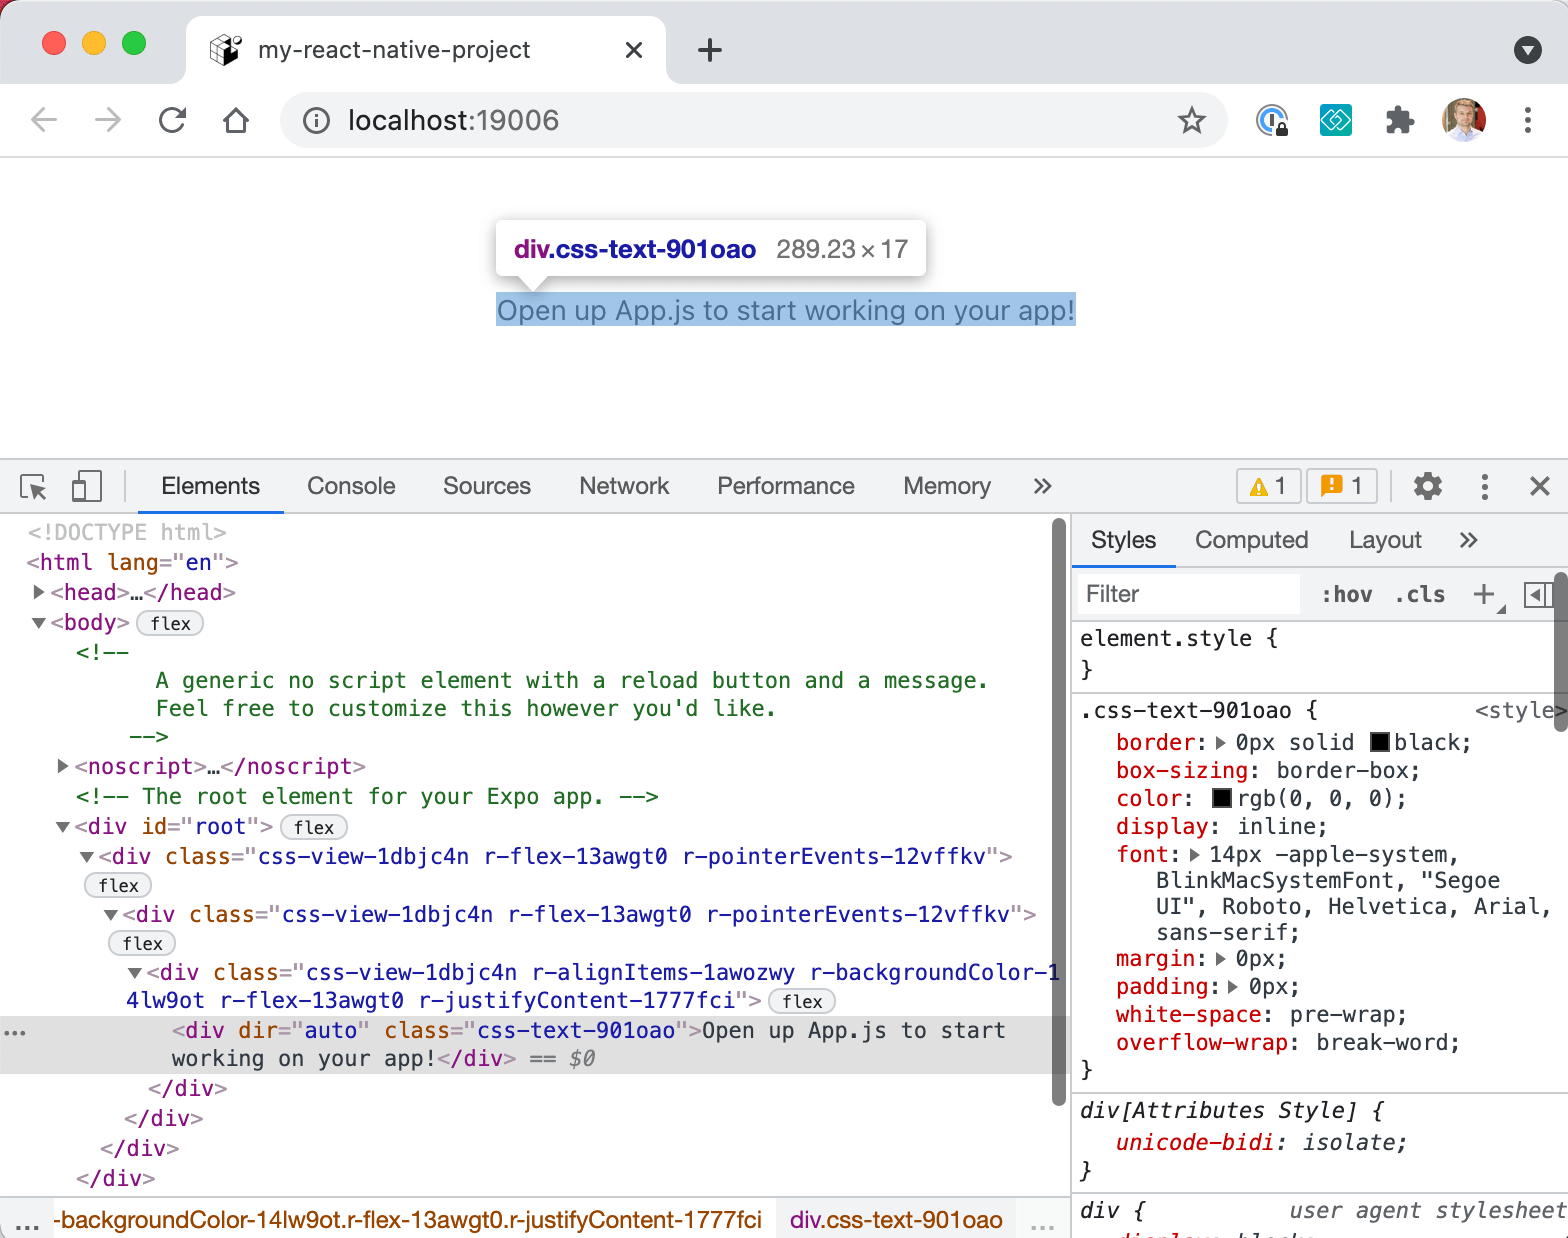1568x1238 pixels.
Task: Expand the border shorthand property
Action: (1220, 742)
